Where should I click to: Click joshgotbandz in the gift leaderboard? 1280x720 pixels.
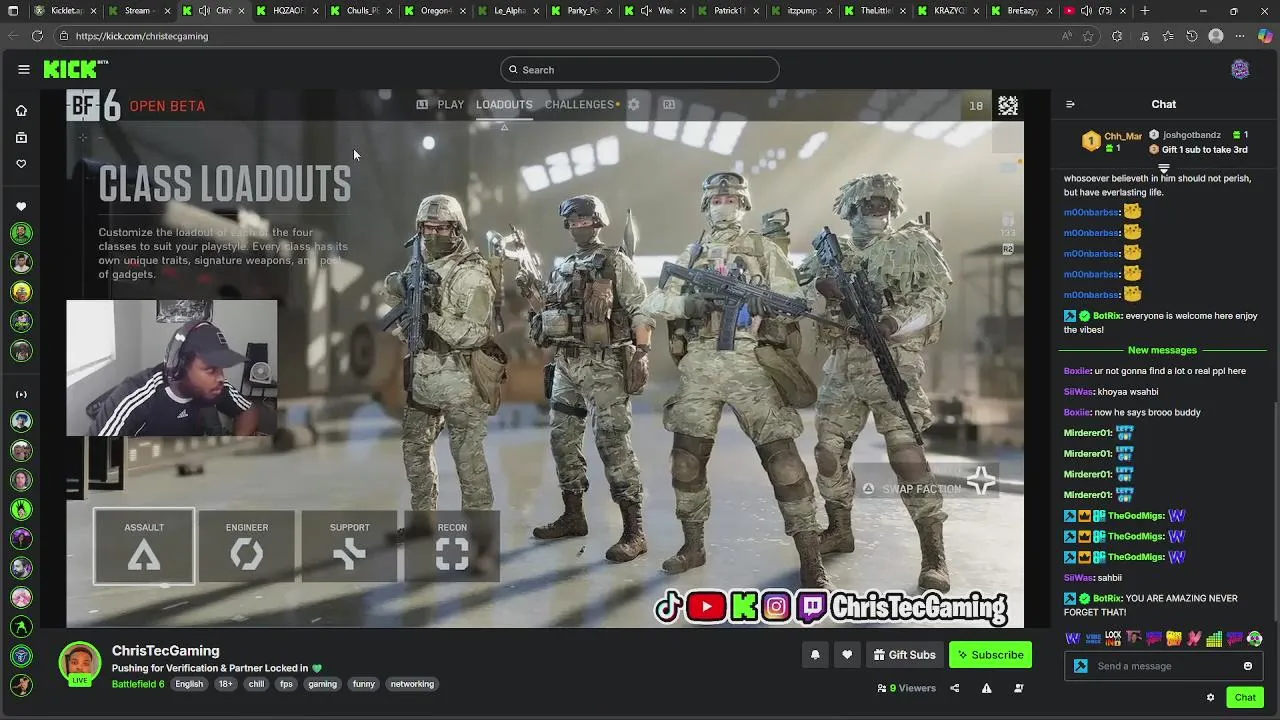click(x=1191, y=135)
